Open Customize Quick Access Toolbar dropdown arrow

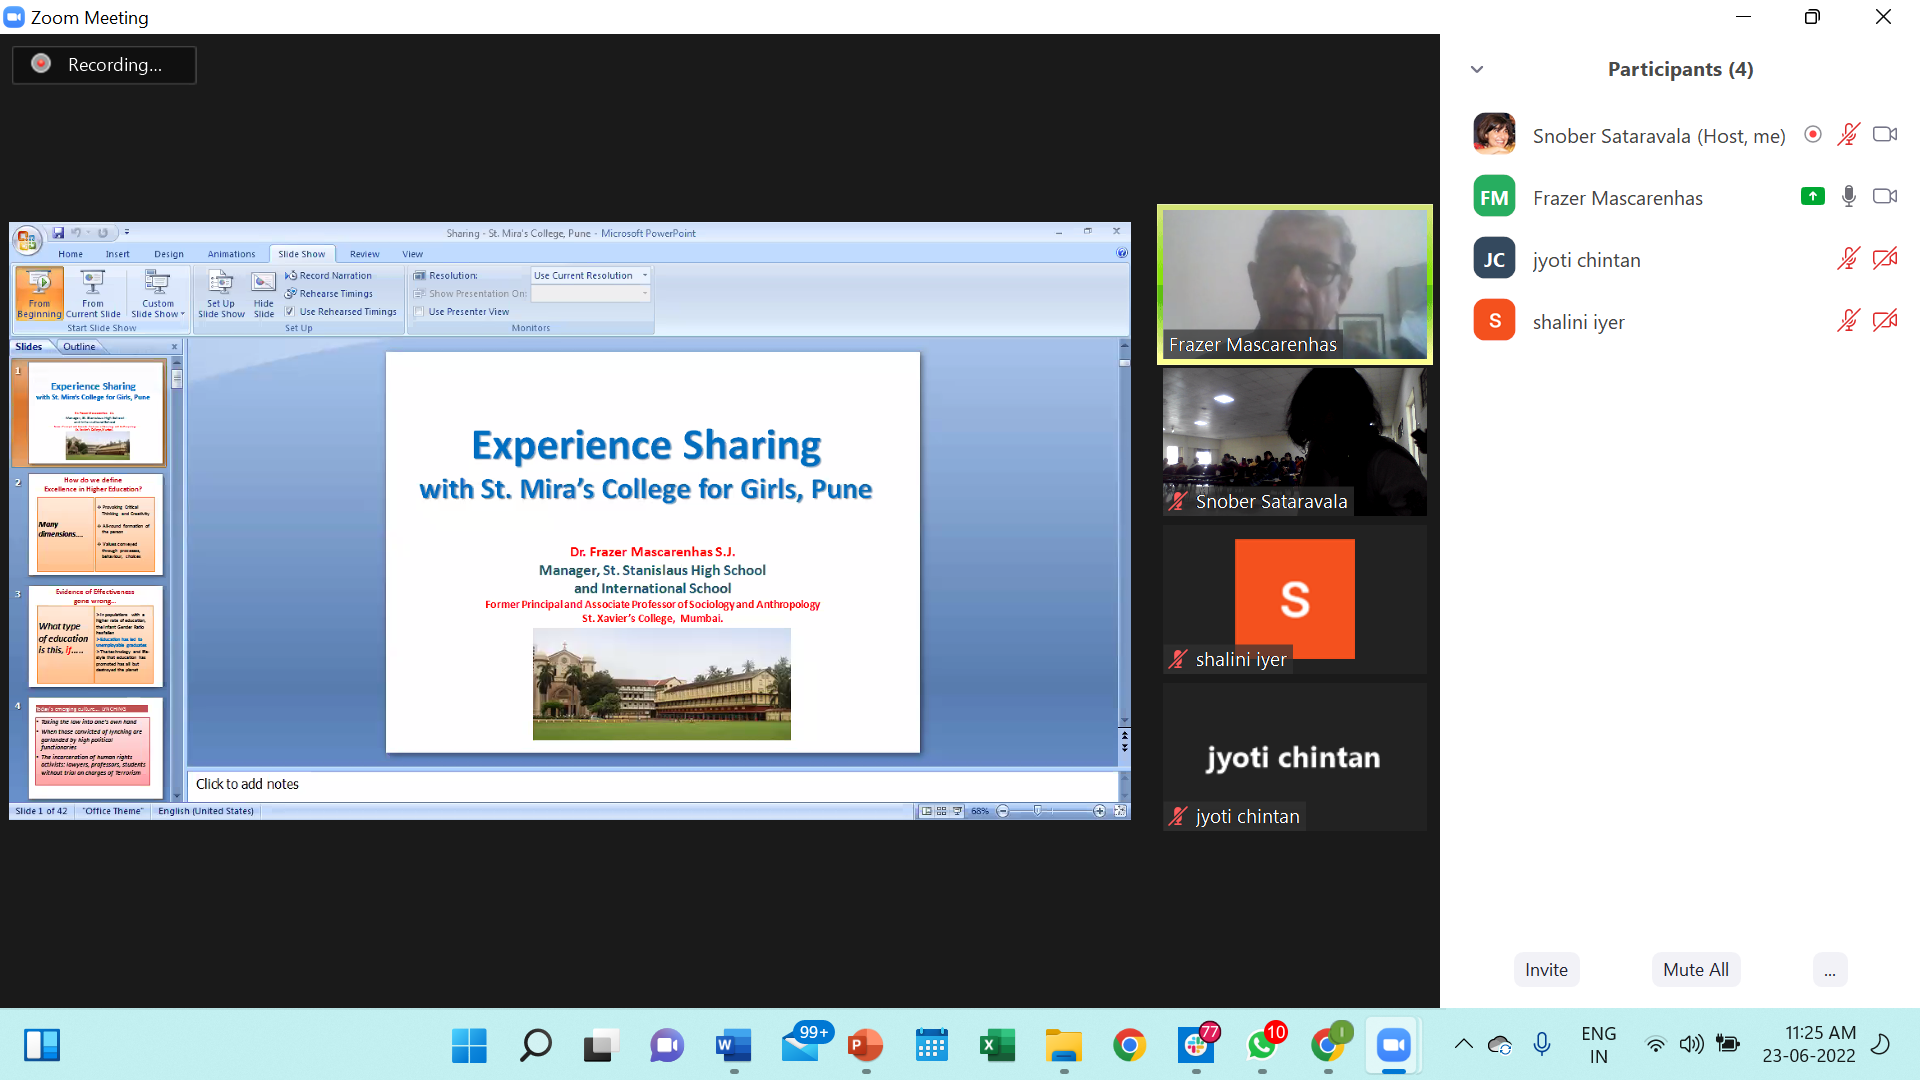tap(127, 233)
